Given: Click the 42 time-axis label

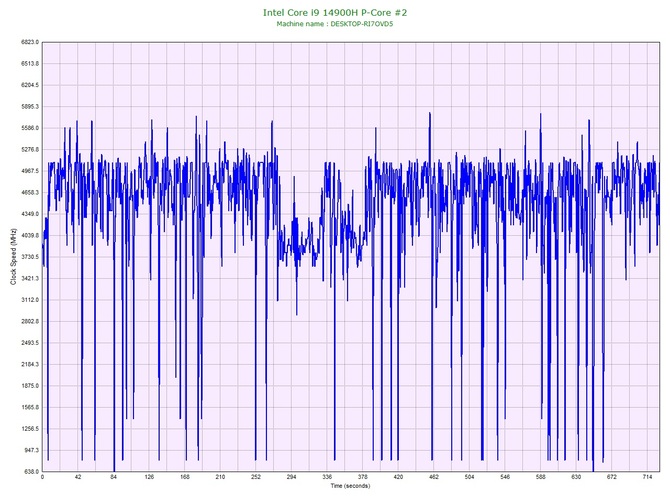Looking at the screenshot, I should point(78,477).
